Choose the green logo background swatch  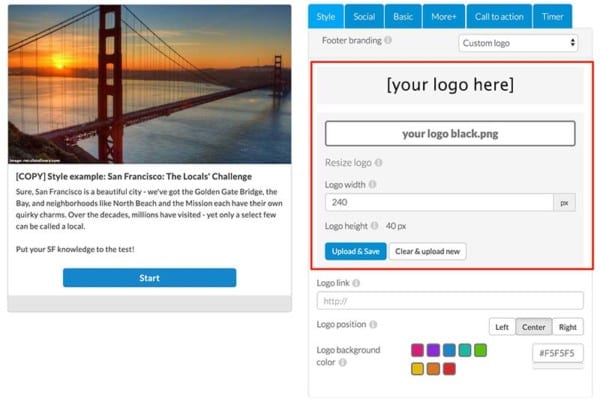coord(480,350)
